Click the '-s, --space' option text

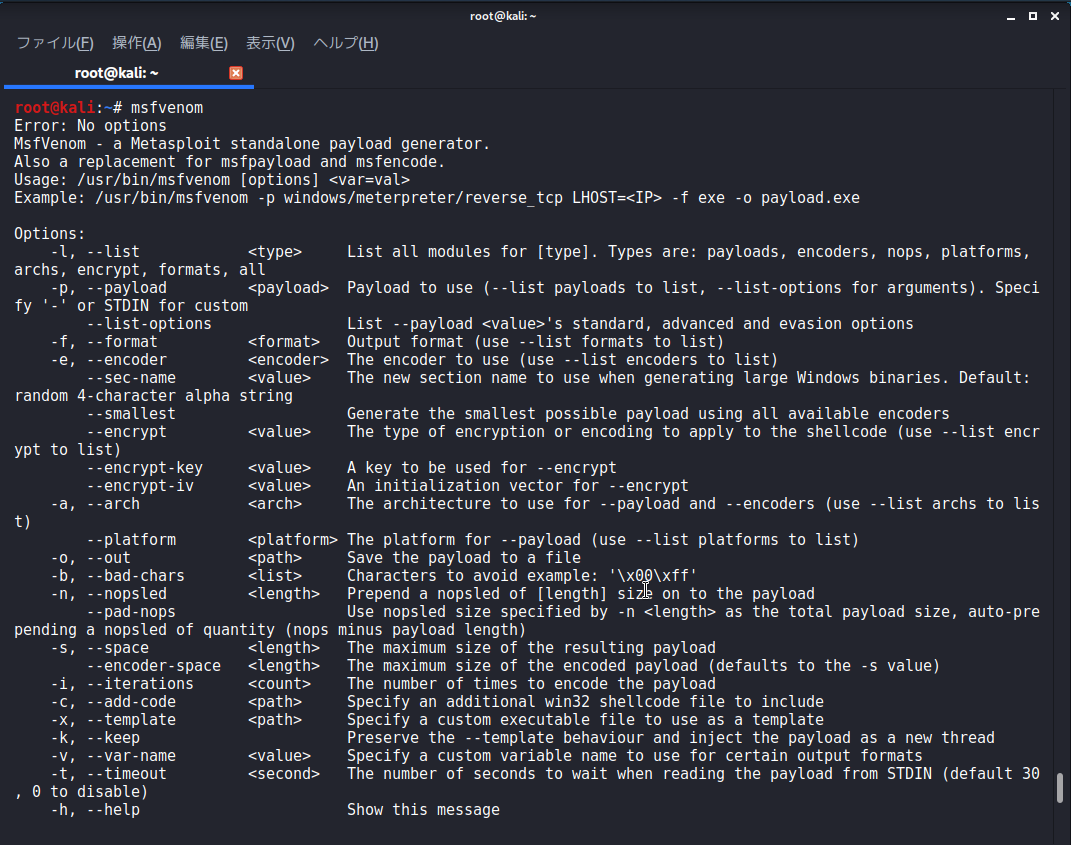click(x=100, y=648)
